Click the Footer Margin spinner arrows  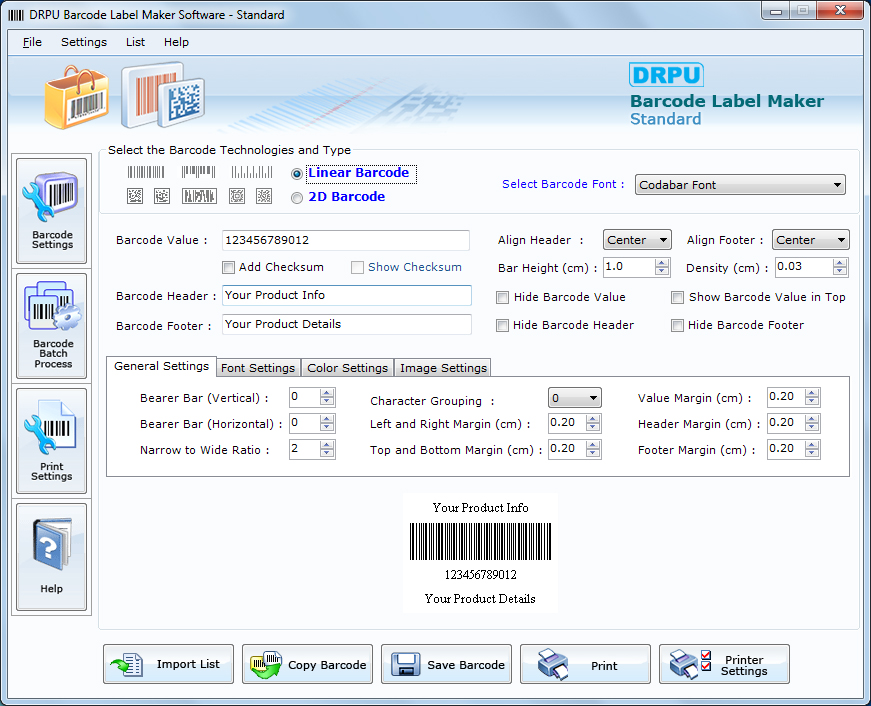pos(812,449)
